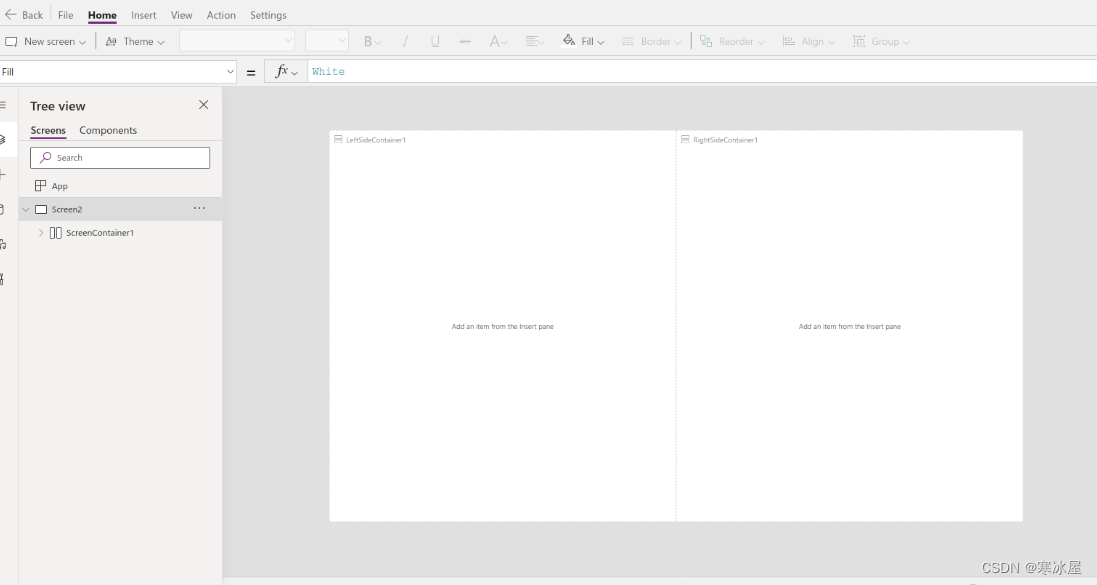
Task: Open the Media icon in sidebar
Action: (x=3, y=244)
